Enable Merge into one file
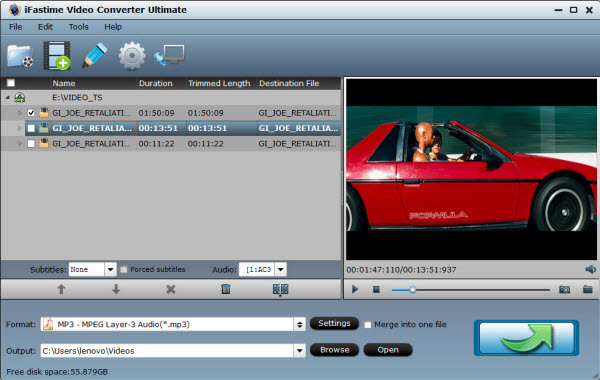The height and width of the screenshot is (380, 600). tap(367, 325)
